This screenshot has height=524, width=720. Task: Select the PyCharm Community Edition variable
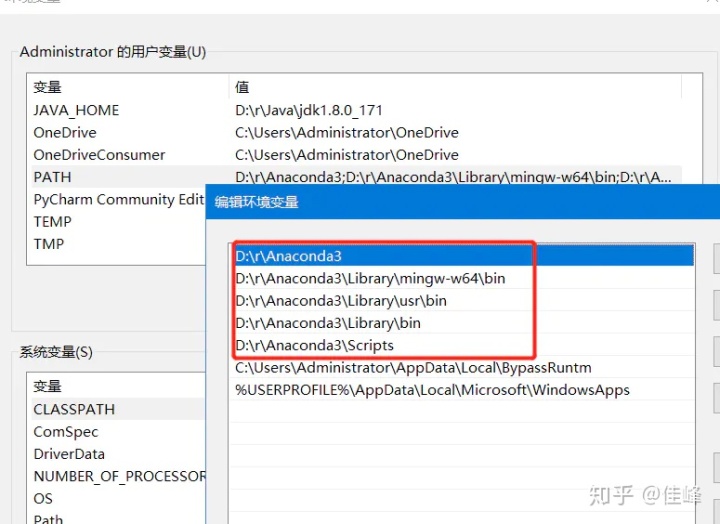pyautogui.click(x=119, y=199)
